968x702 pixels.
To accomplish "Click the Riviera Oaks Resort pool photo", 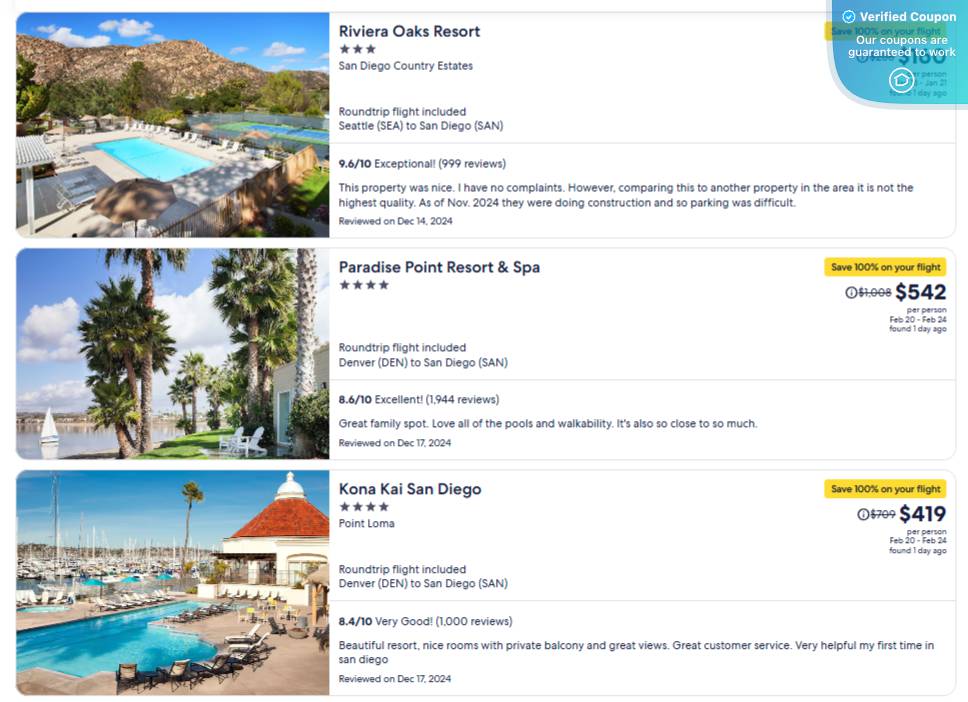I will click(x=171, y=124).
